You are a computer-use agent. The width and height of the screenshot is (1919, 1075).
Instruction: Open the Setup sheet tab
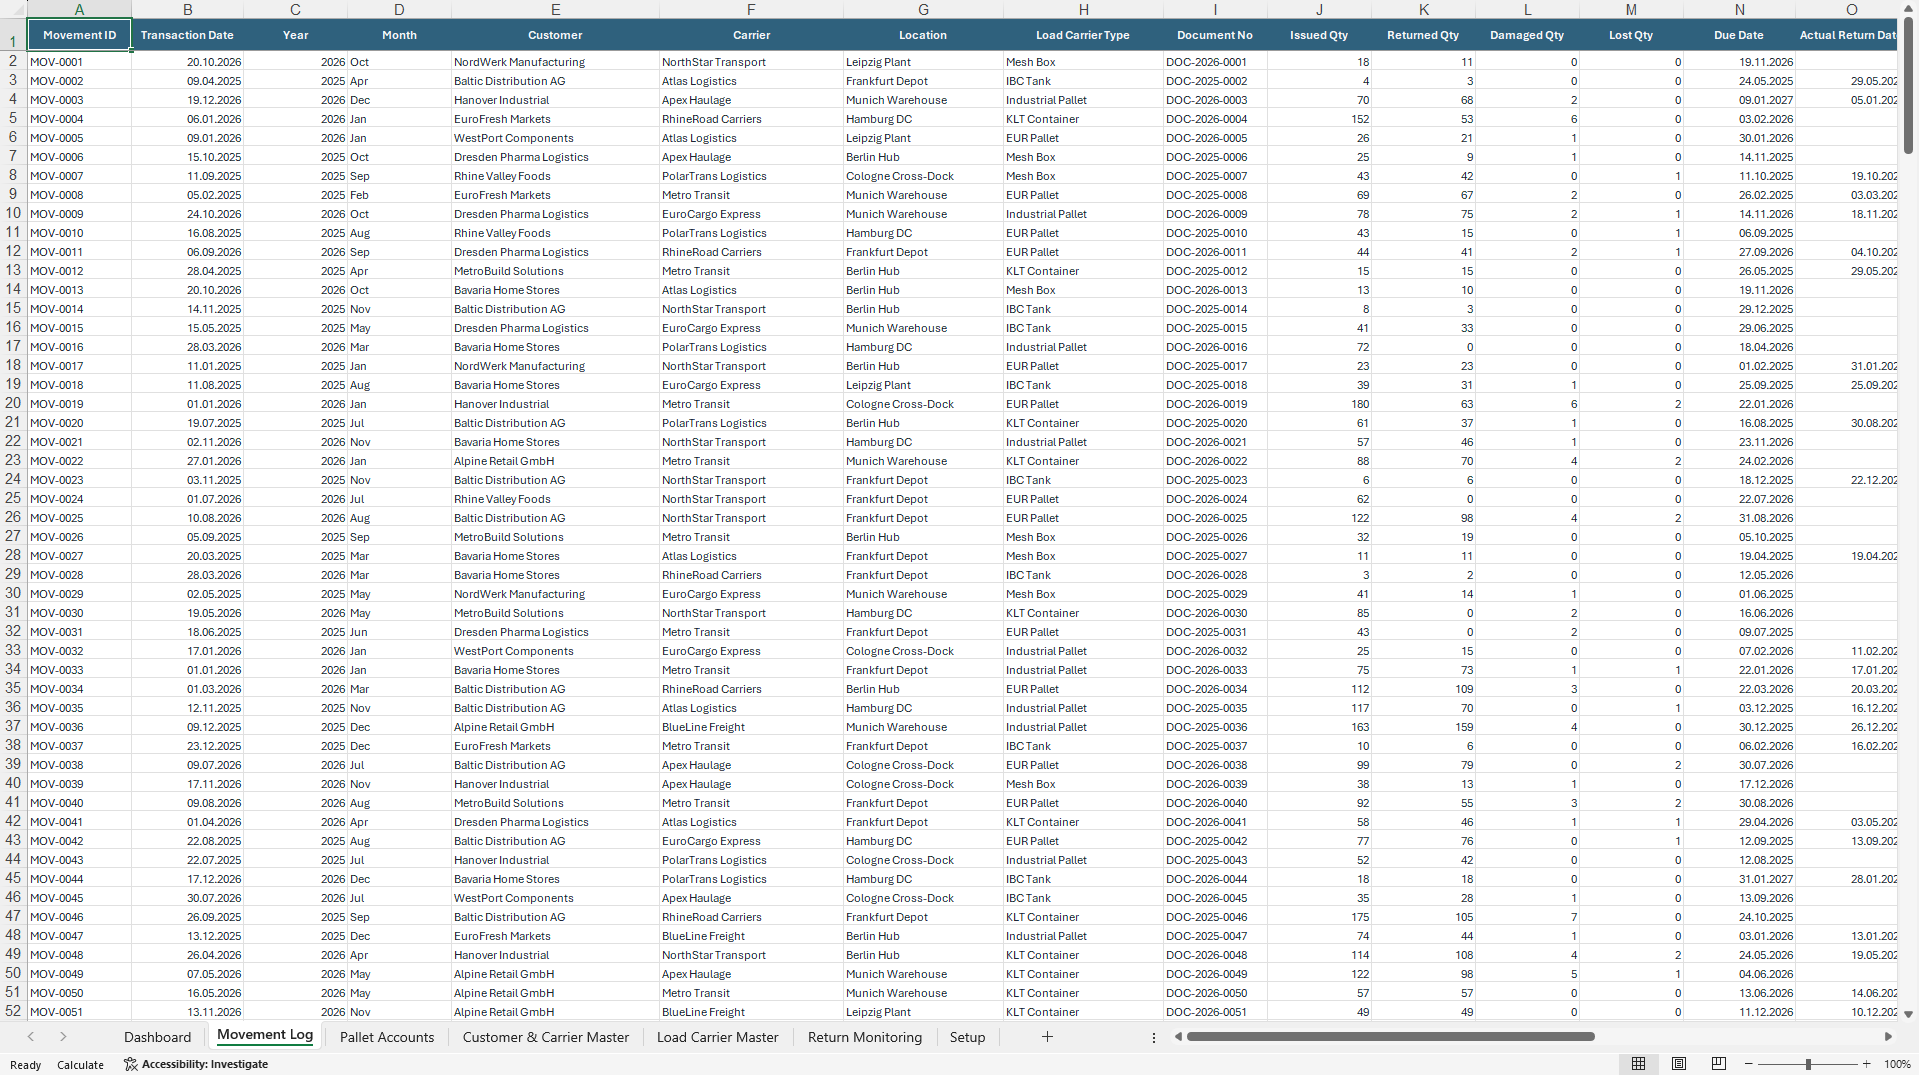(x=967, y=1037)
